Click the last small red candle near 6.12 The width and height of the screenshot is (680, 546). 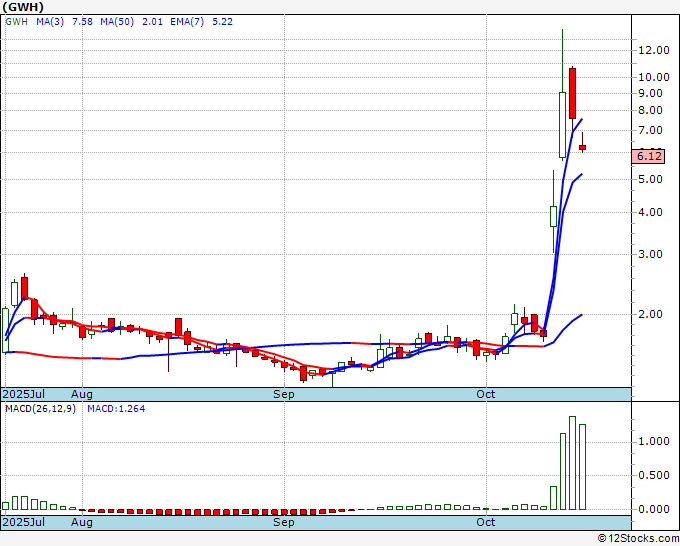pyautogui.click(x=582, y=147)
